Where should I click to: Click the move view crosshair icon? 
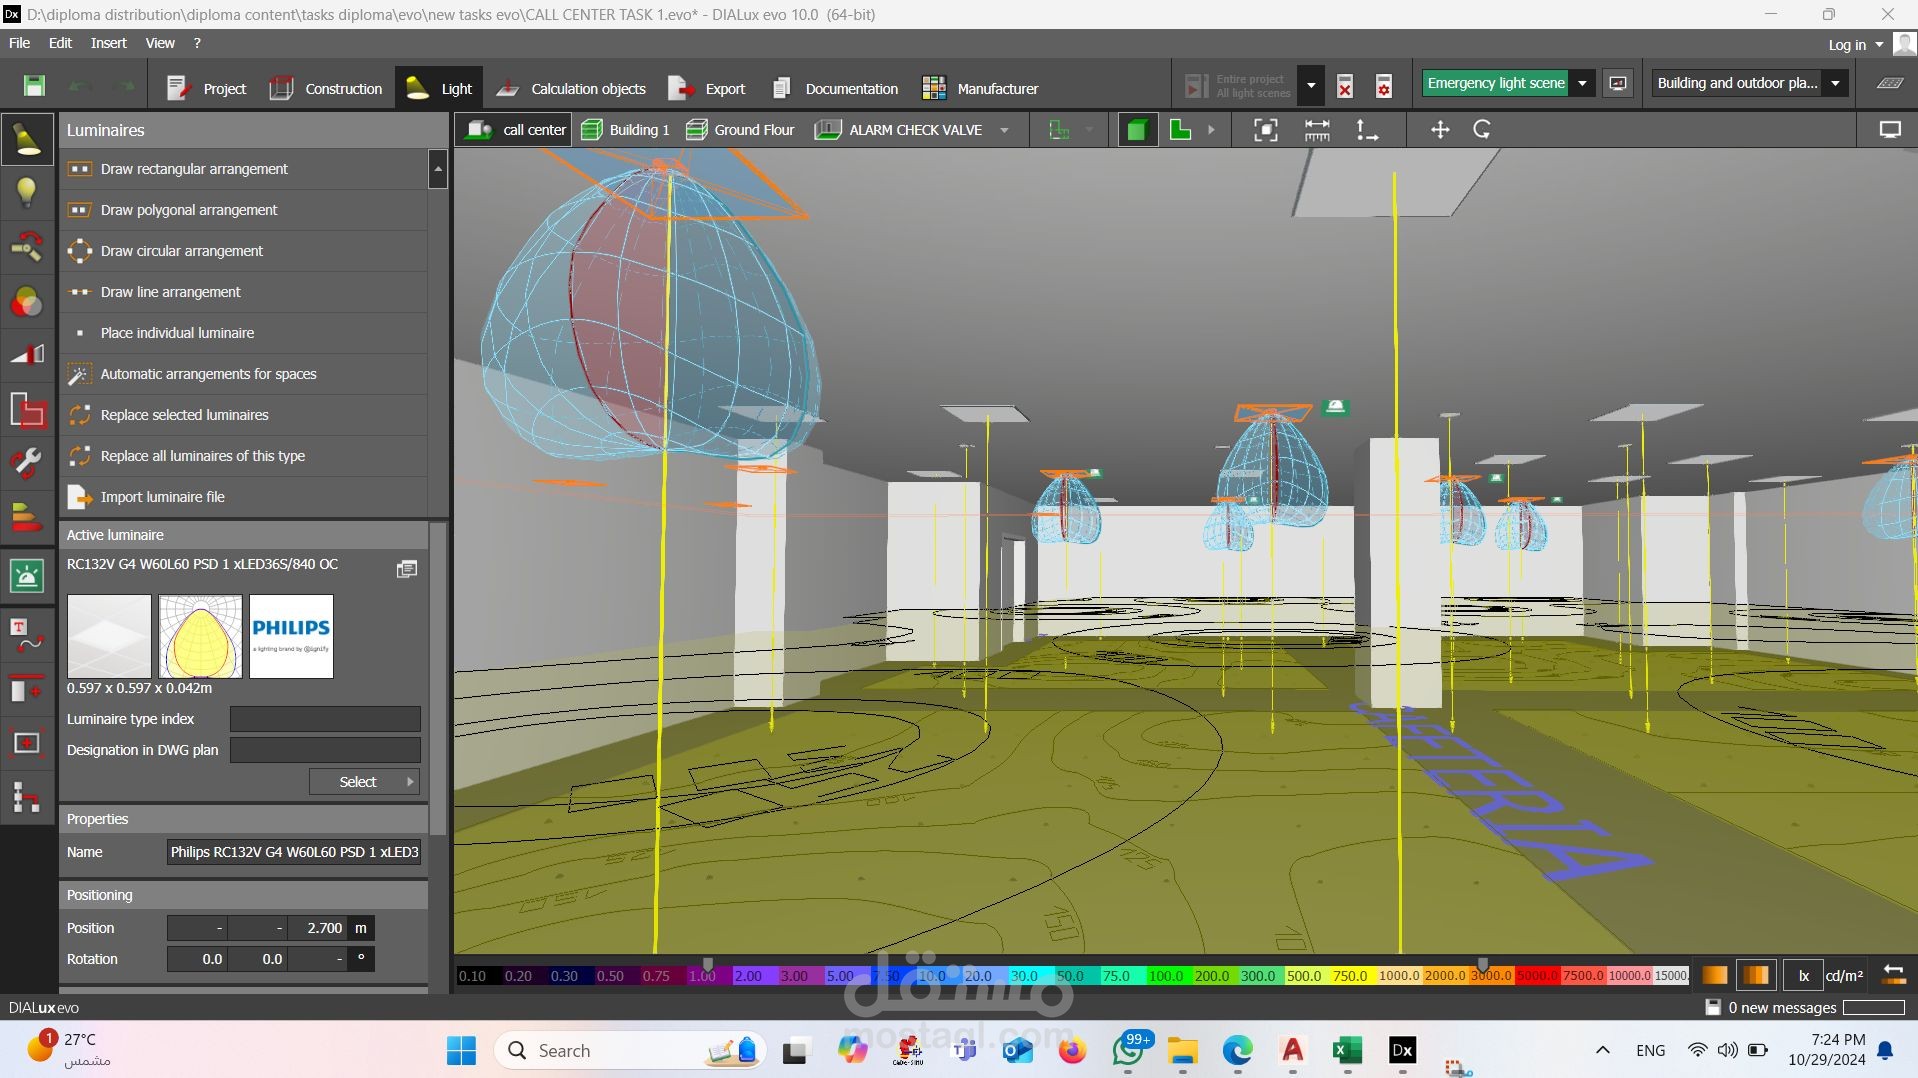1439,130
